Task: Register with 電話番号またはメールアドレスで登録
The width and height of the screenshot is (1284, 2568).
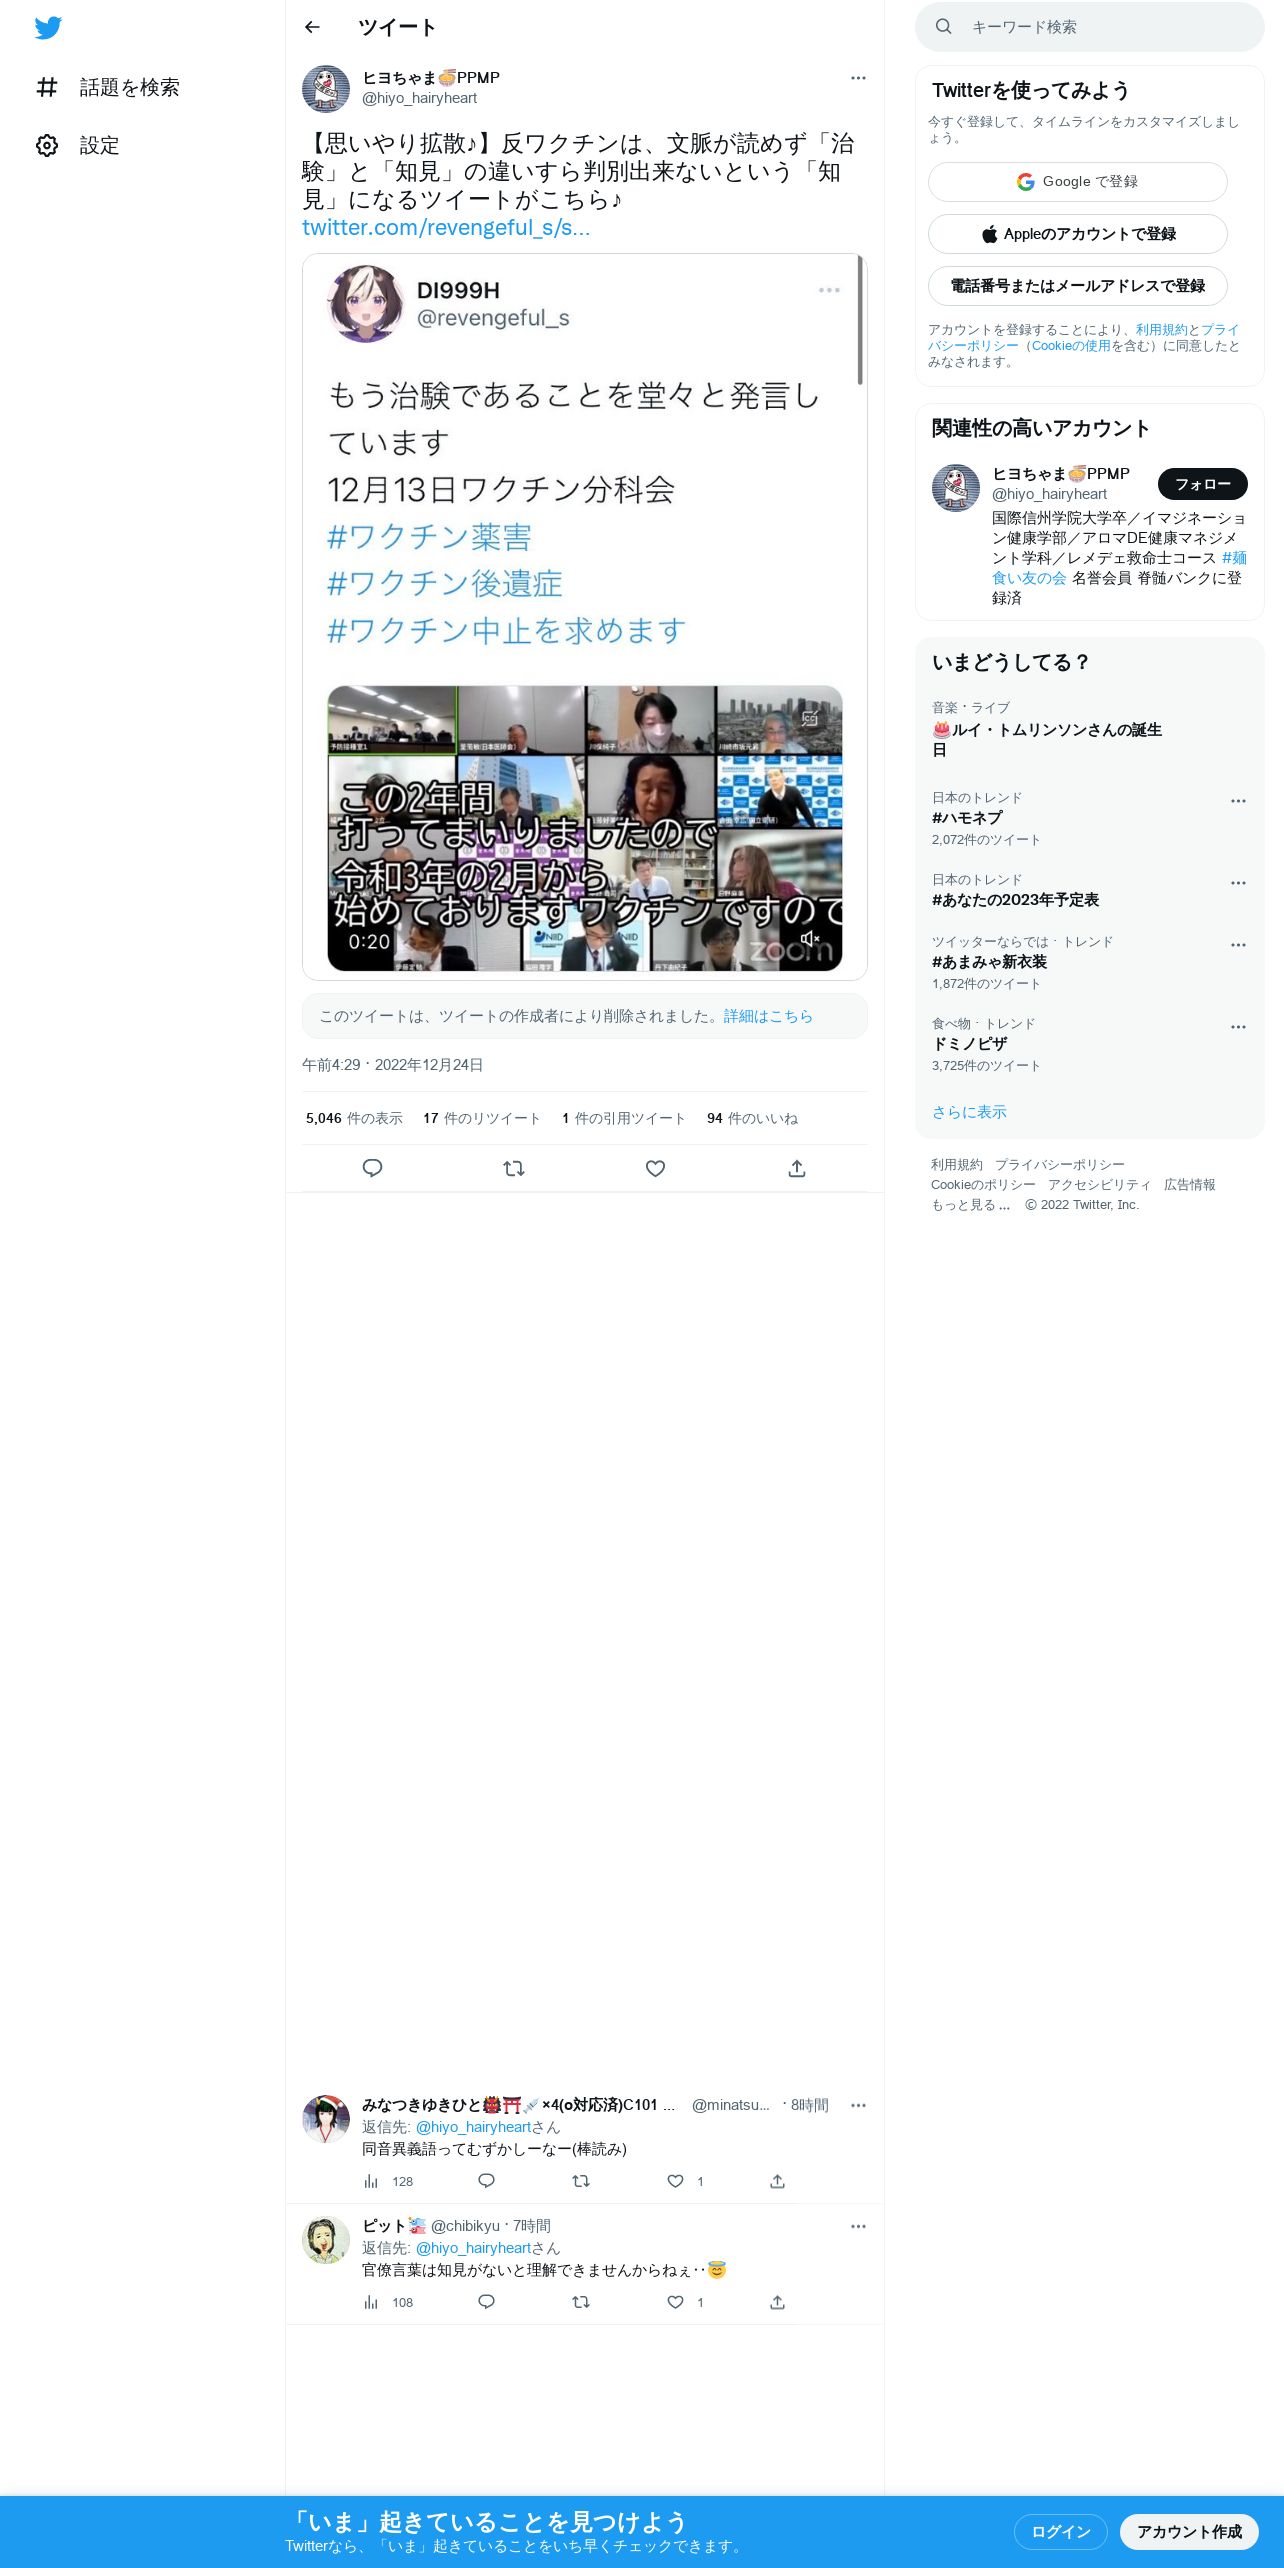Action: point(1078,286)
